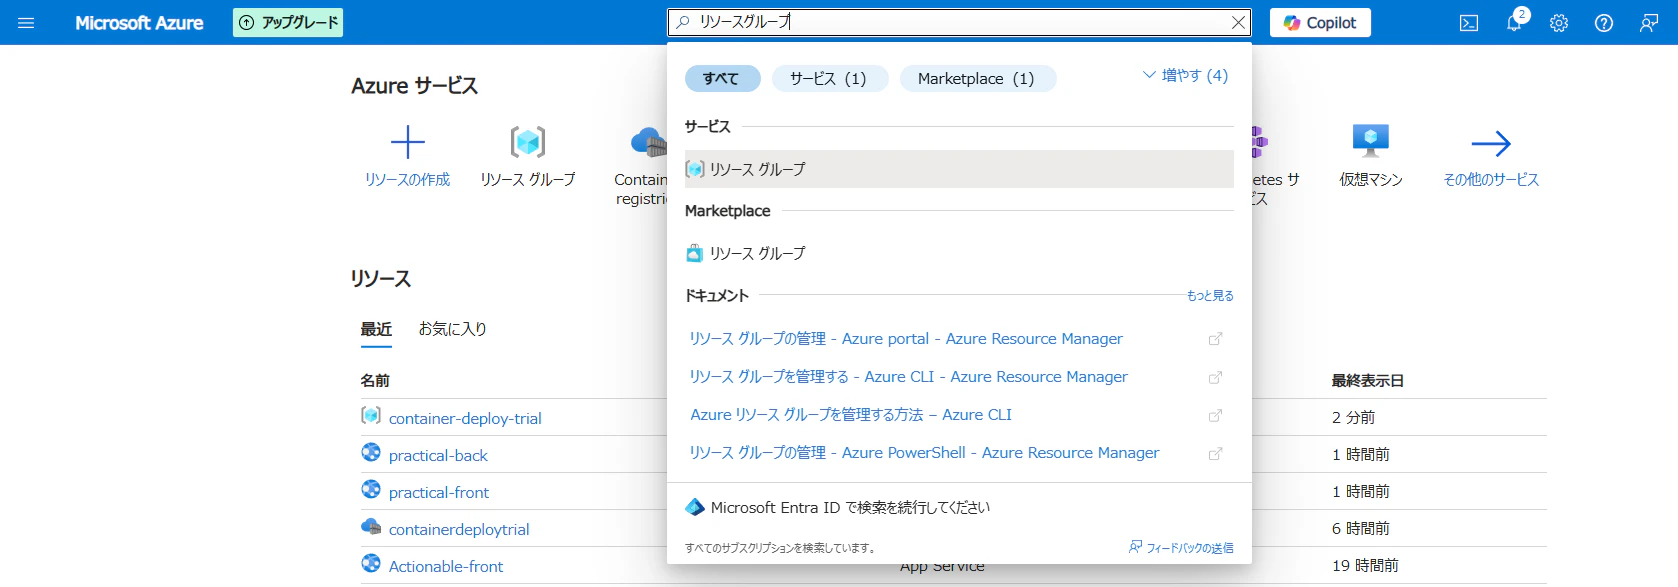This screenshot has height=587, width=1678.
Task: Open リソース グループ under サービス results
Action: 958,169
